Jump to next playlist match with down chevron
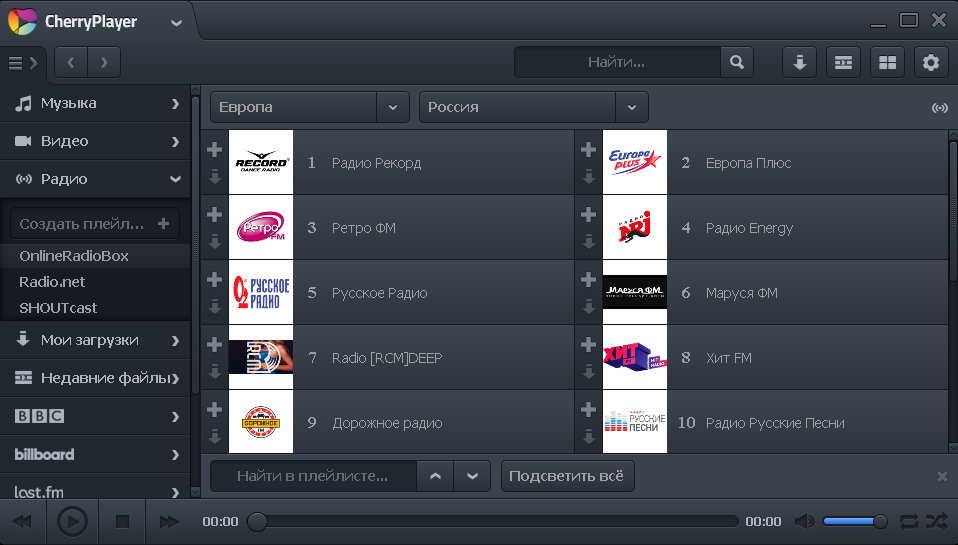The width and height of the screenshot is (958, 545). (472, 476)
